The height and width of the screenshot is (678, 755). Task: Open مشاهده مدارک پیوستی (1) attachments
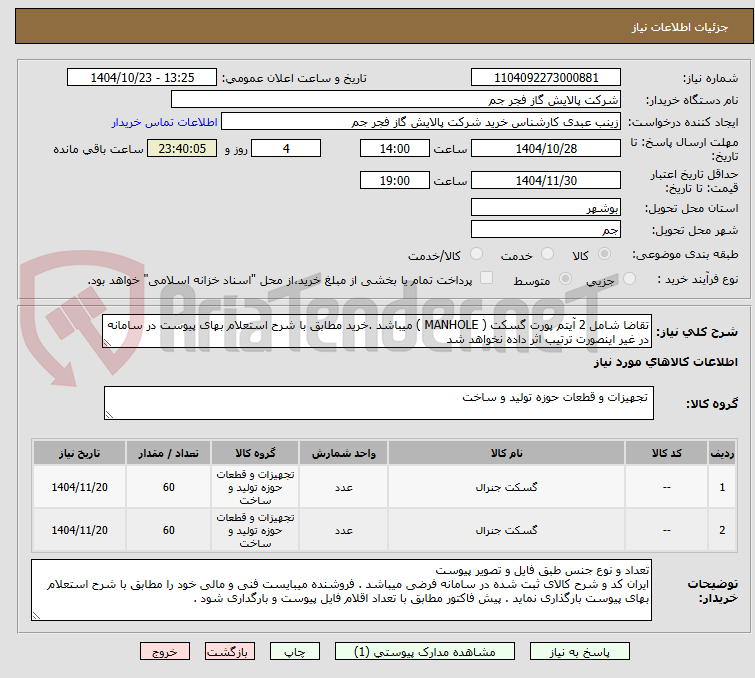(425, 652)
